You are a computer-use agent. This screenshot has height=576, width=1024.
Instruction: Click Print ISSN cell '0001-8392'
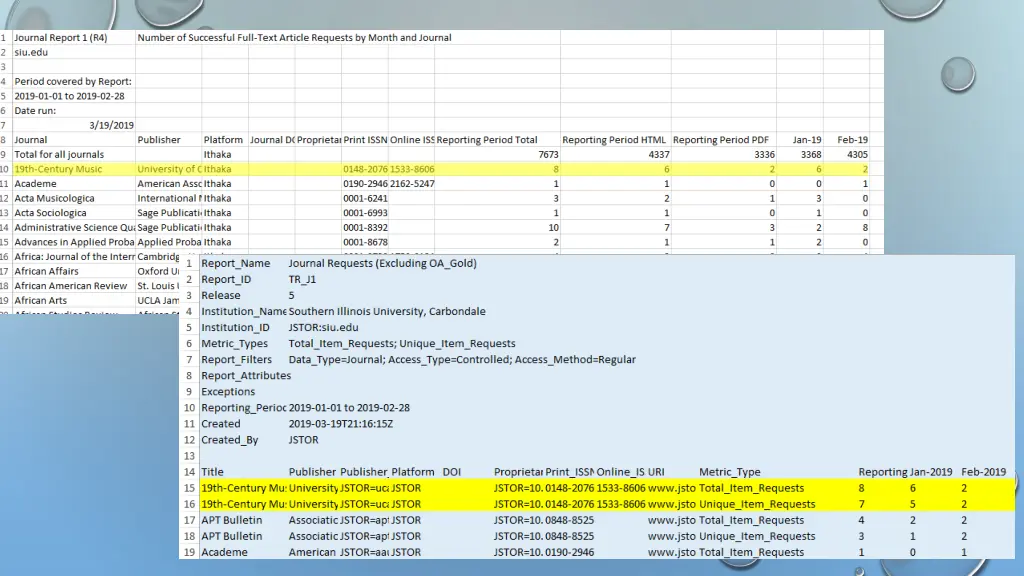(365, 227)
